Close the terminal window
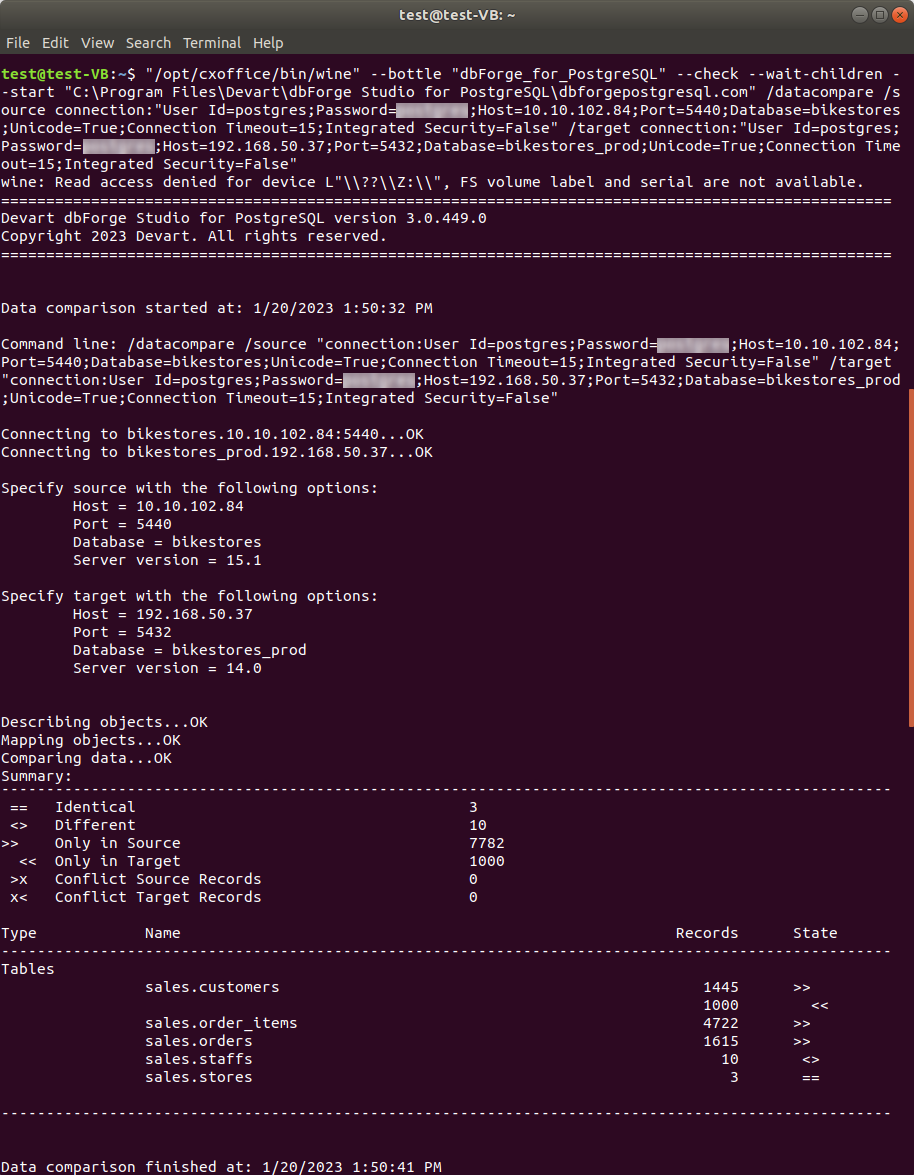 900,15
